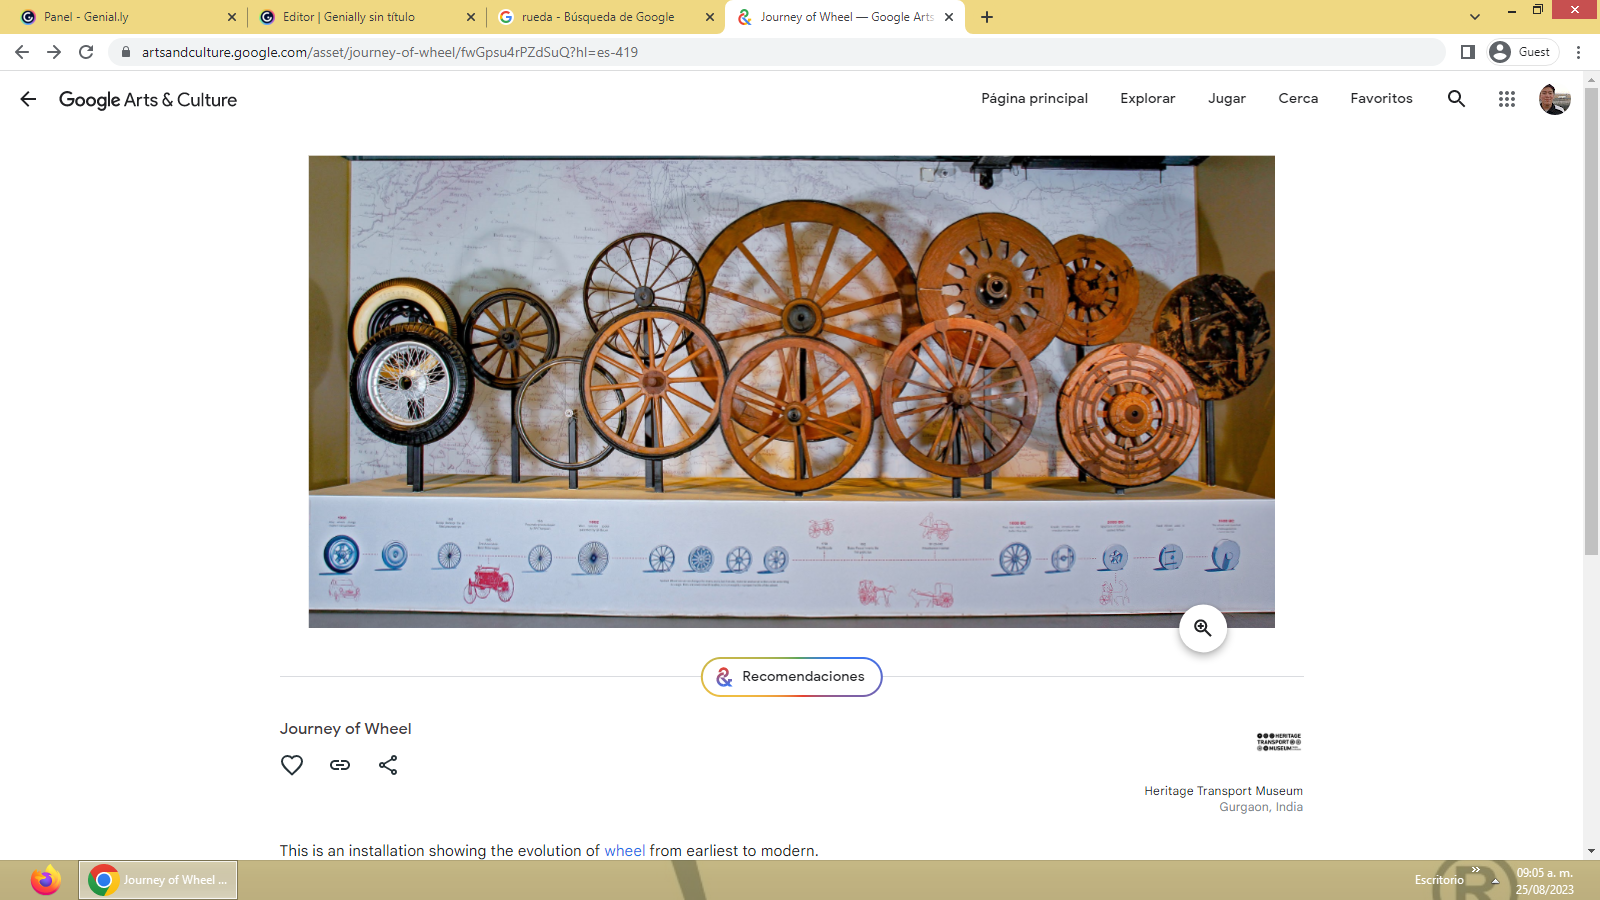Click the wheel installation artwork image
1600x900 pixels.
click(x=791, y=391)
